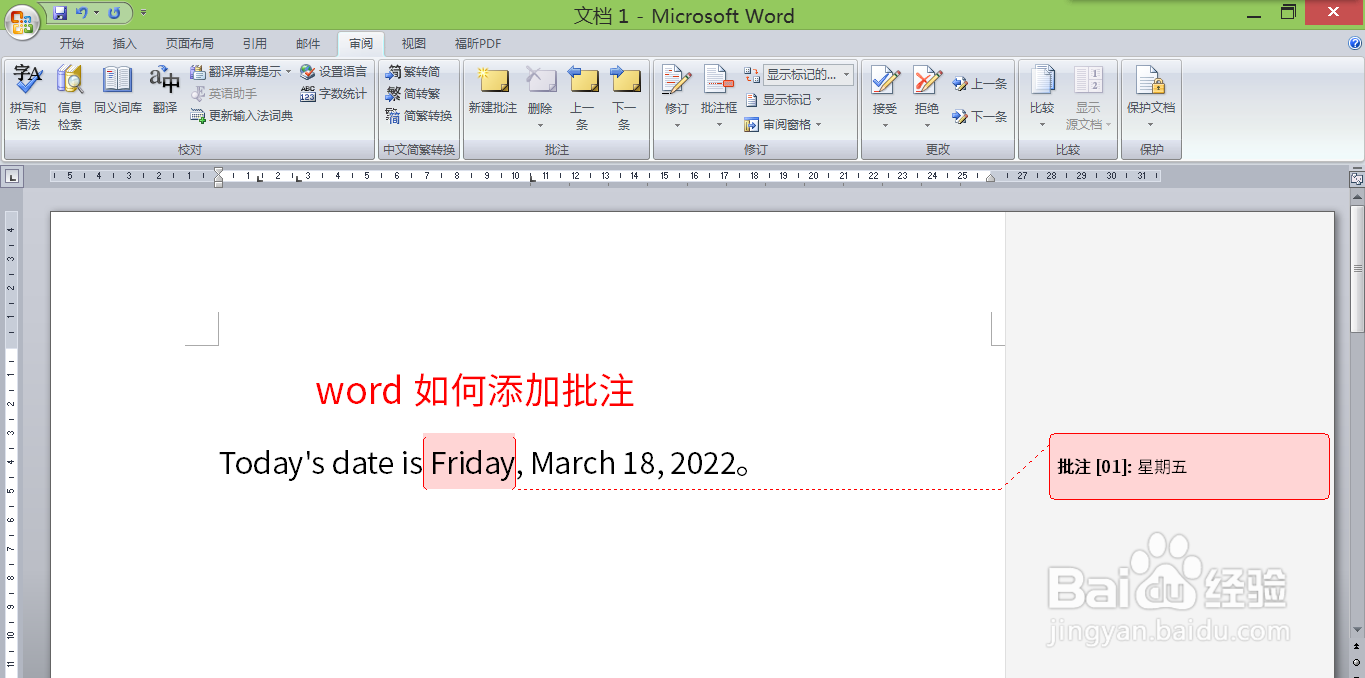This screenshot has width=1365, height=678.
Task: Click the vertical scrollbar thumb
Action: click(x=1357, y=268)
